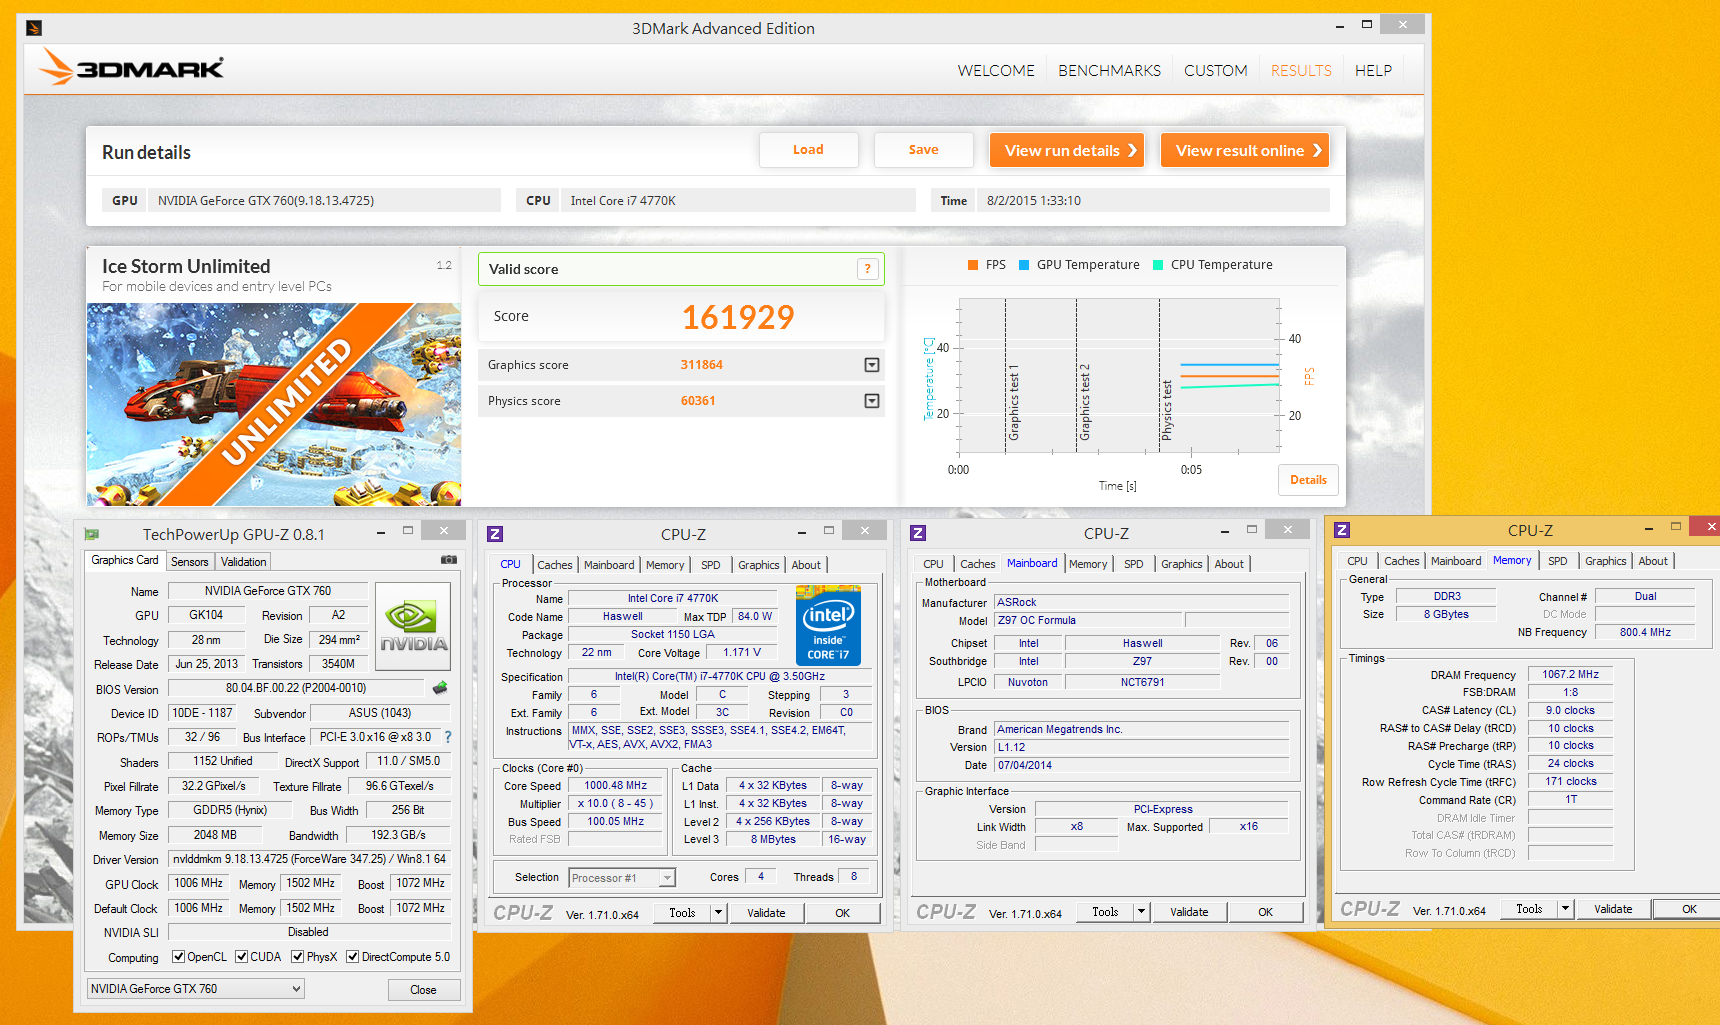
Task: Open Caches tab in CPU-Z CPU window
Action: [555, 565]
